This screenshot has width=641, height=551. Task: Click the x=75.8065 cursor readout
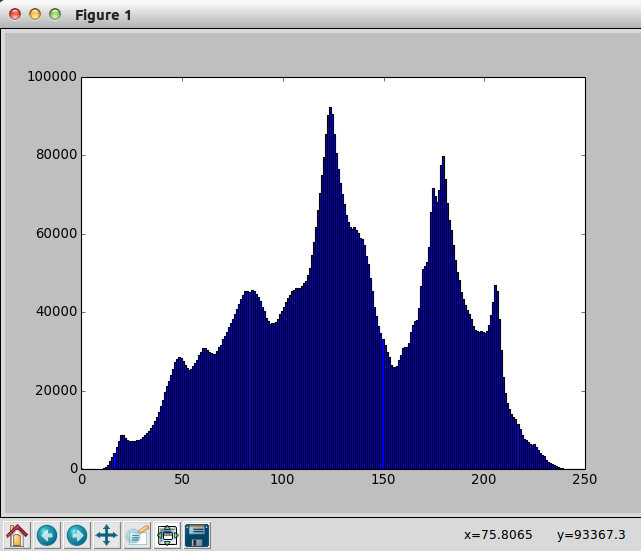(498, 535)
